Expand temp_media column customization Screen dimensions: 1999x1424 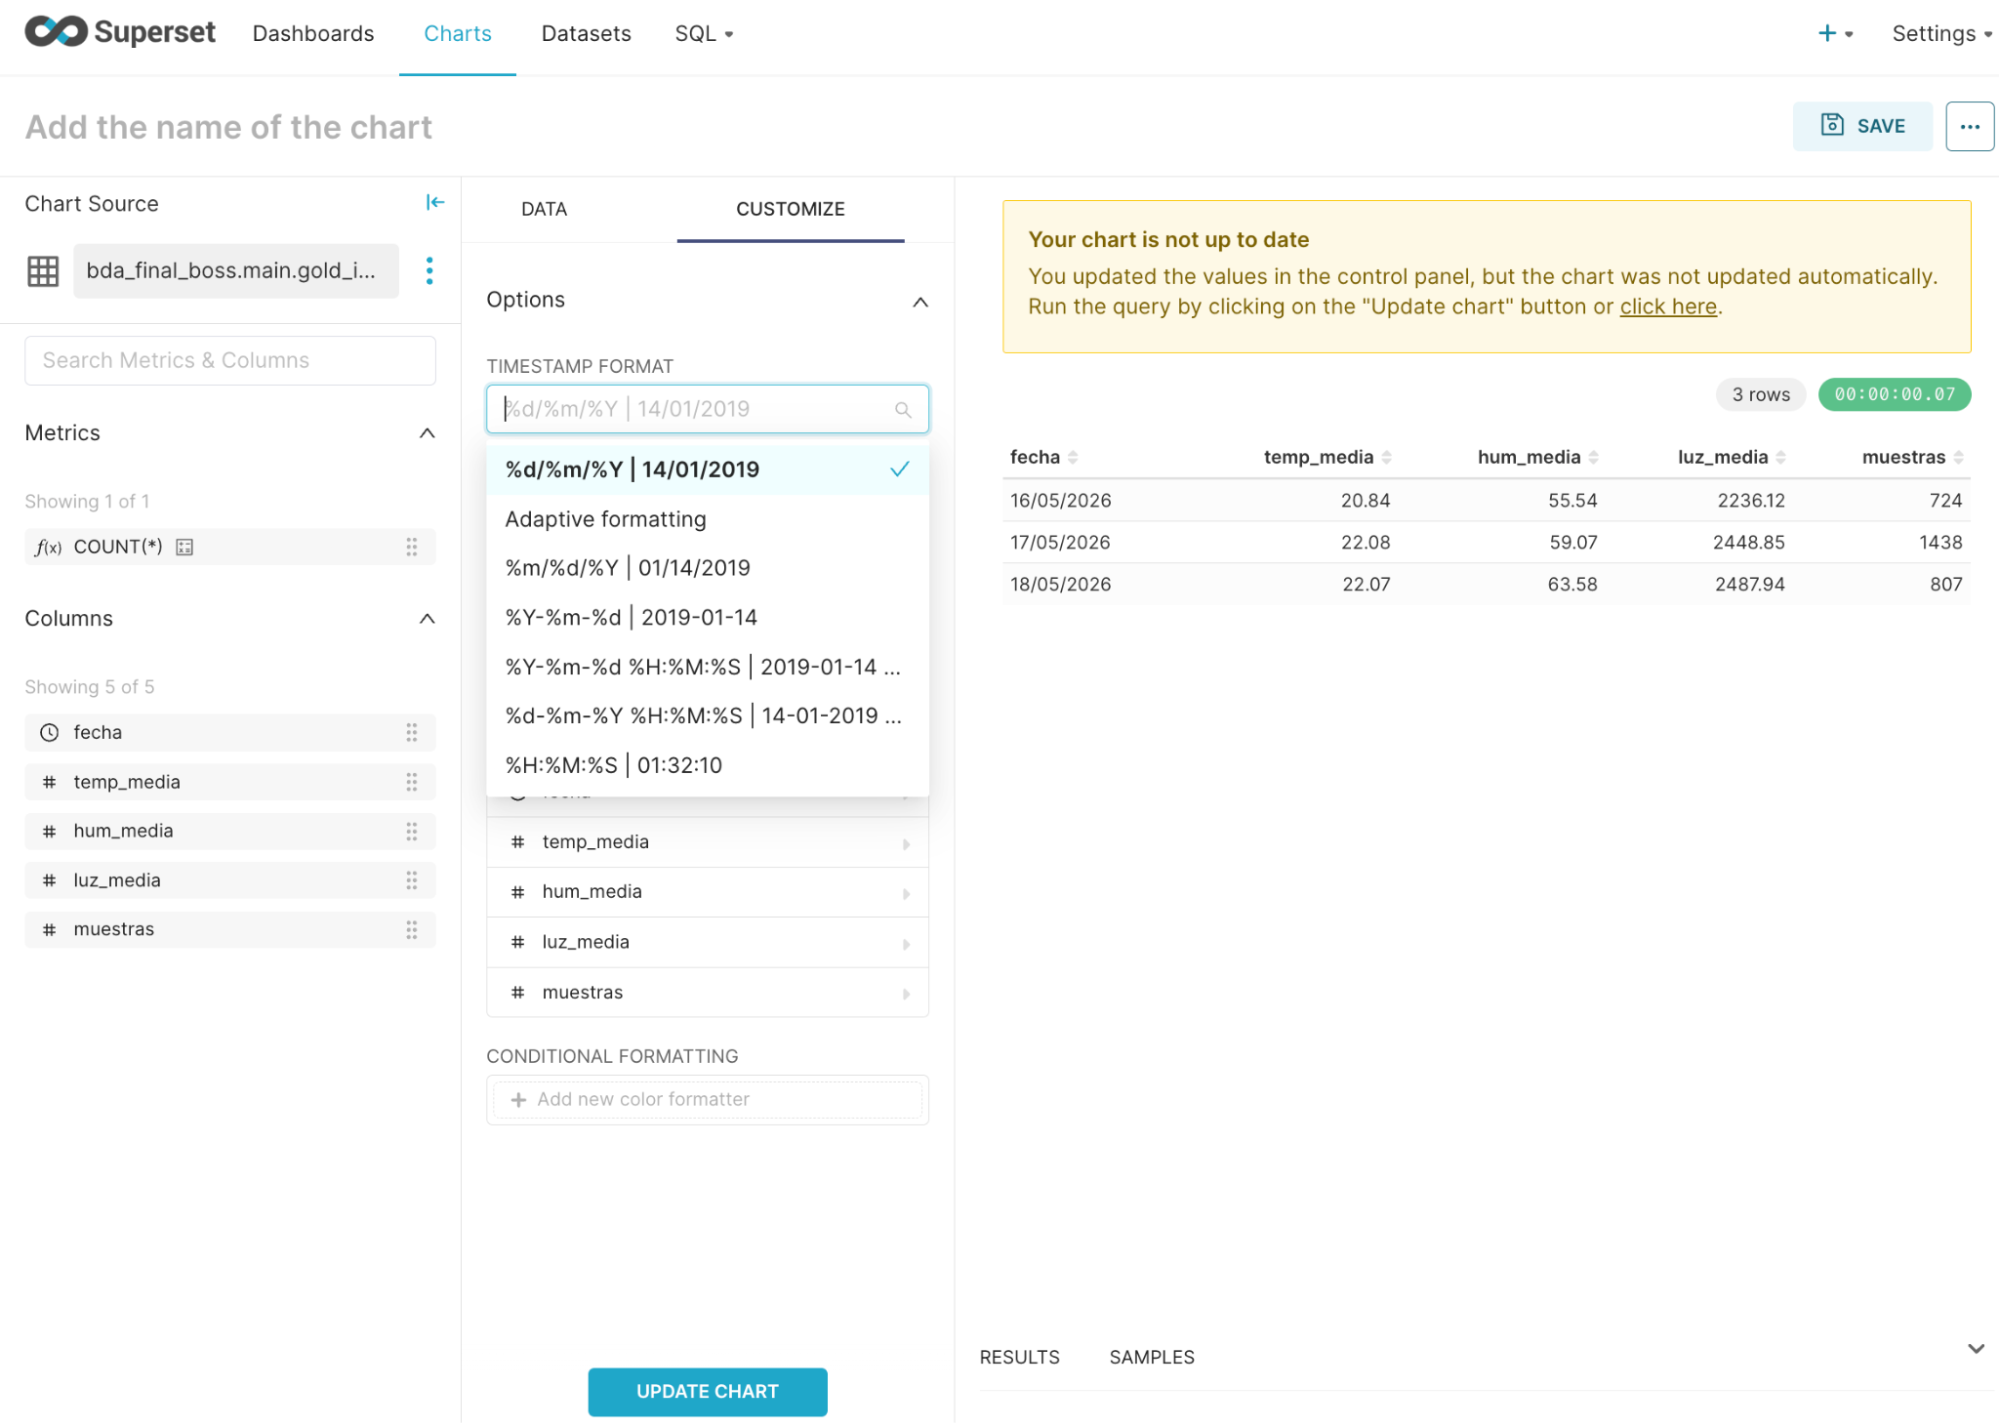pyautogui.click(x=906, y=844)
